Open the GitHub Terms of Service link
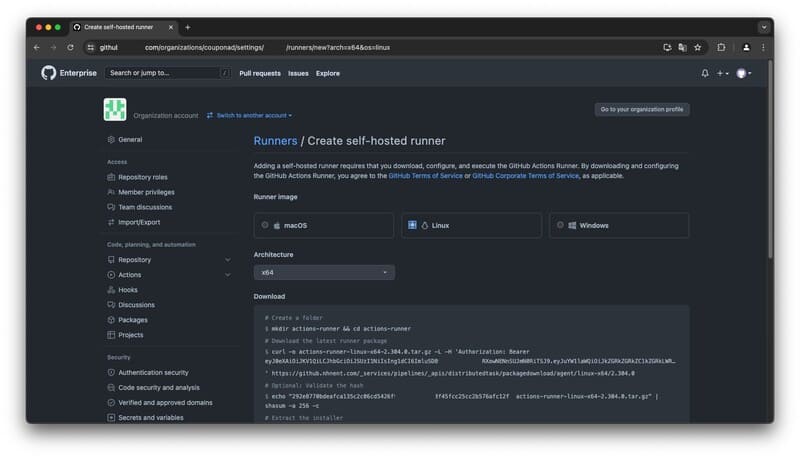Image resolution: width=800 pixels, height=458 pixels. pyautogui.click(x=426, y=175)
